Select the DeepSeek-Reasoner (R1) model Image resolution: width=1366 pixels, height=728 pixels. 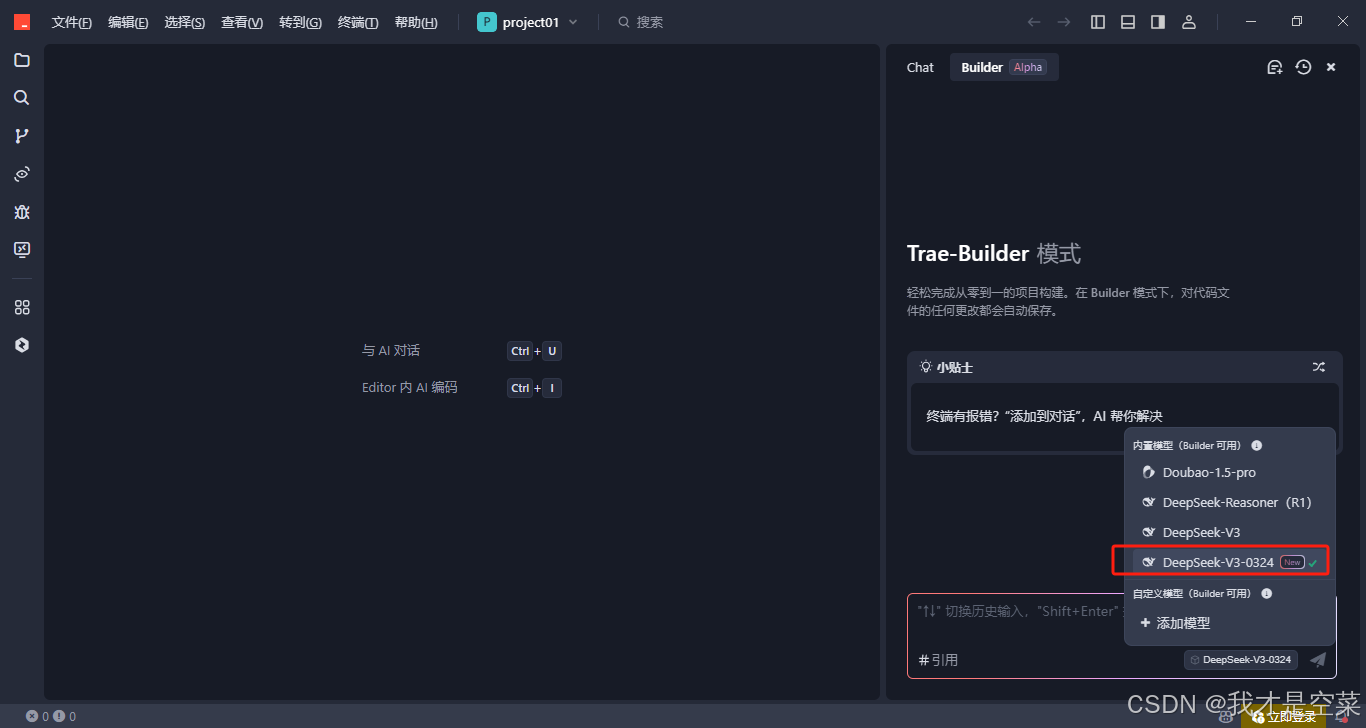(x=1230, y=502)
